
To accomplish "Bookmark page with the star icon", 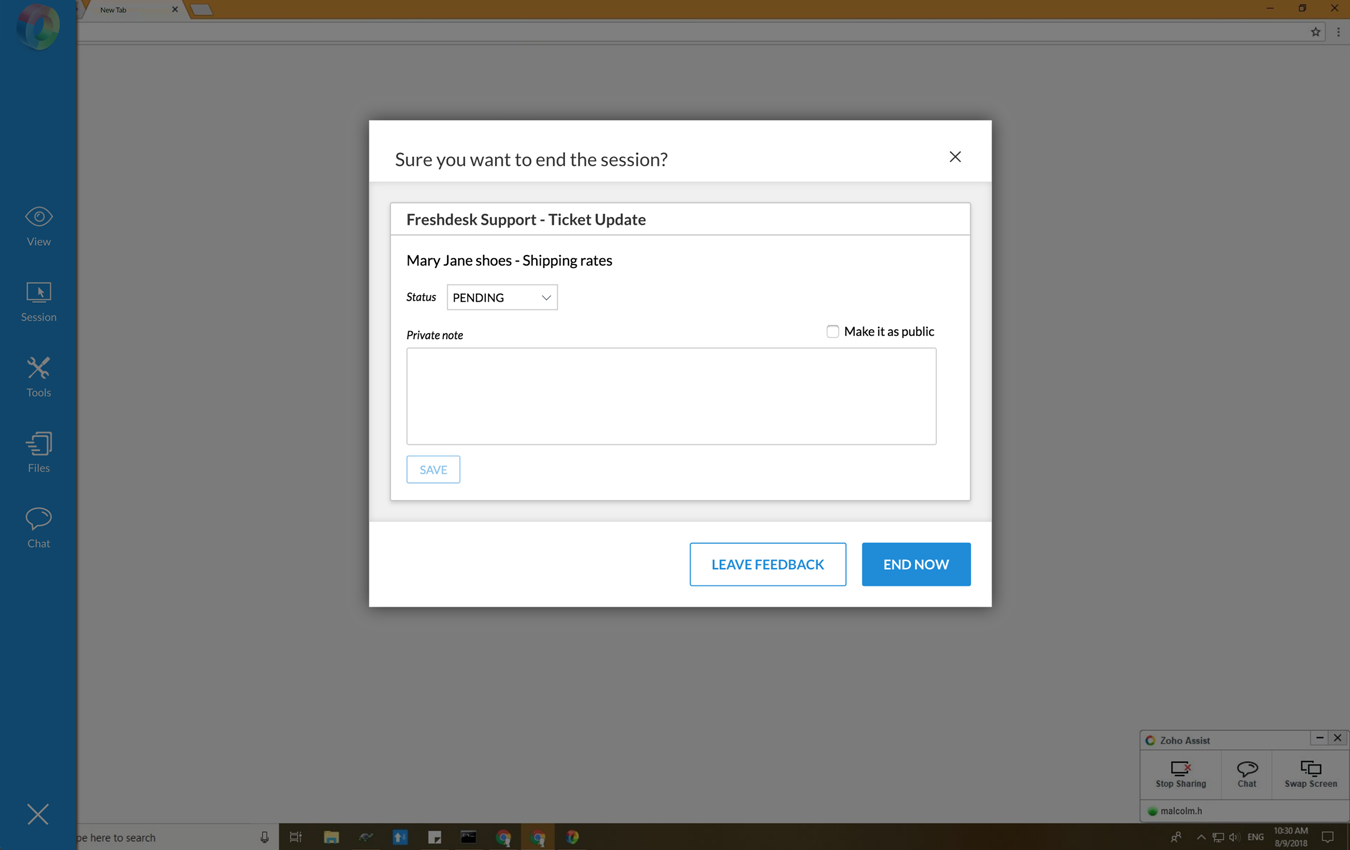I will pos(1315,32).
